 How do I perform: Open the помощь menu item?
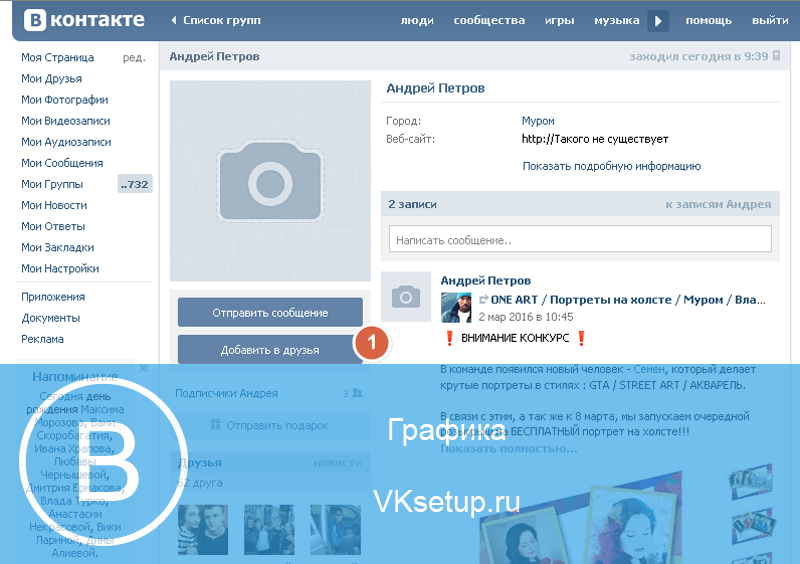708,20
